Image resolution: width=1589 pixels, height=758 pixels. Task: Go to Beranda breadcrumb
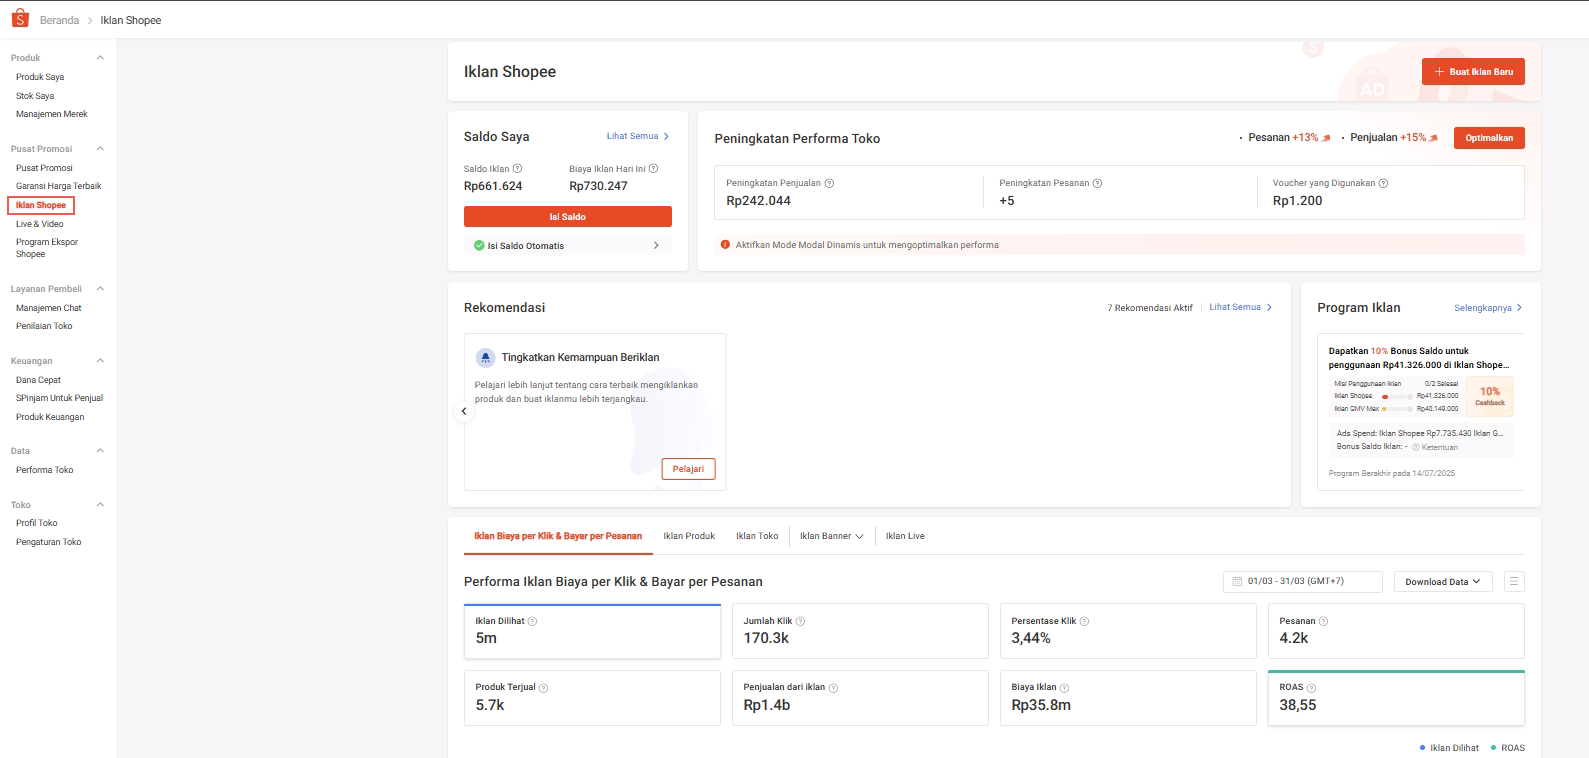(x=59, y=20)
